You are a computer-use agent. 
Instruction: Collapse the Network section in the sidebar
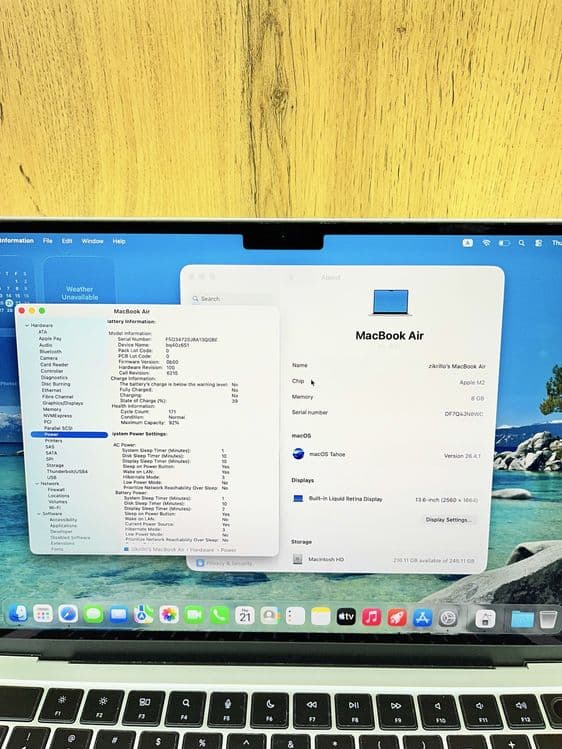(x=37, y=484)
